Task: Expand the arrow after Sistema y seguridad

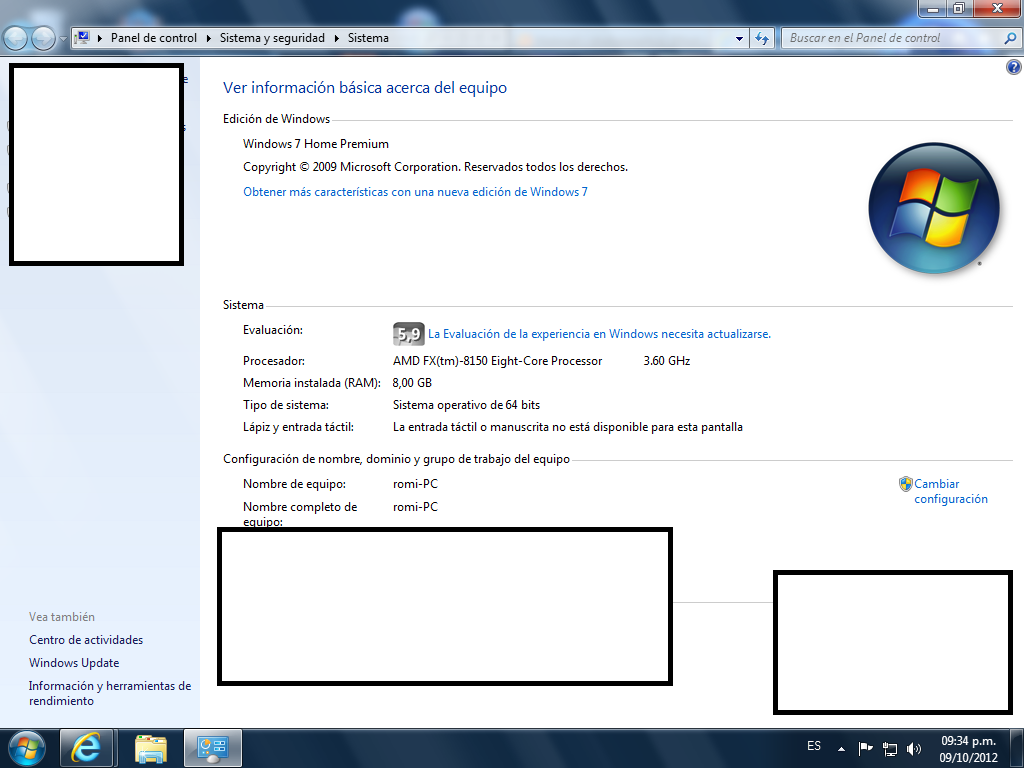Action: pos(337,38)
